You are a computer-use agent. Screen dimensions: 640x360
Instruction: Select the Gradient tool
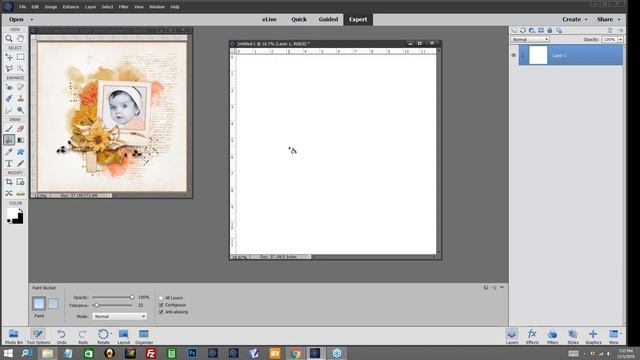coord(20,140)
